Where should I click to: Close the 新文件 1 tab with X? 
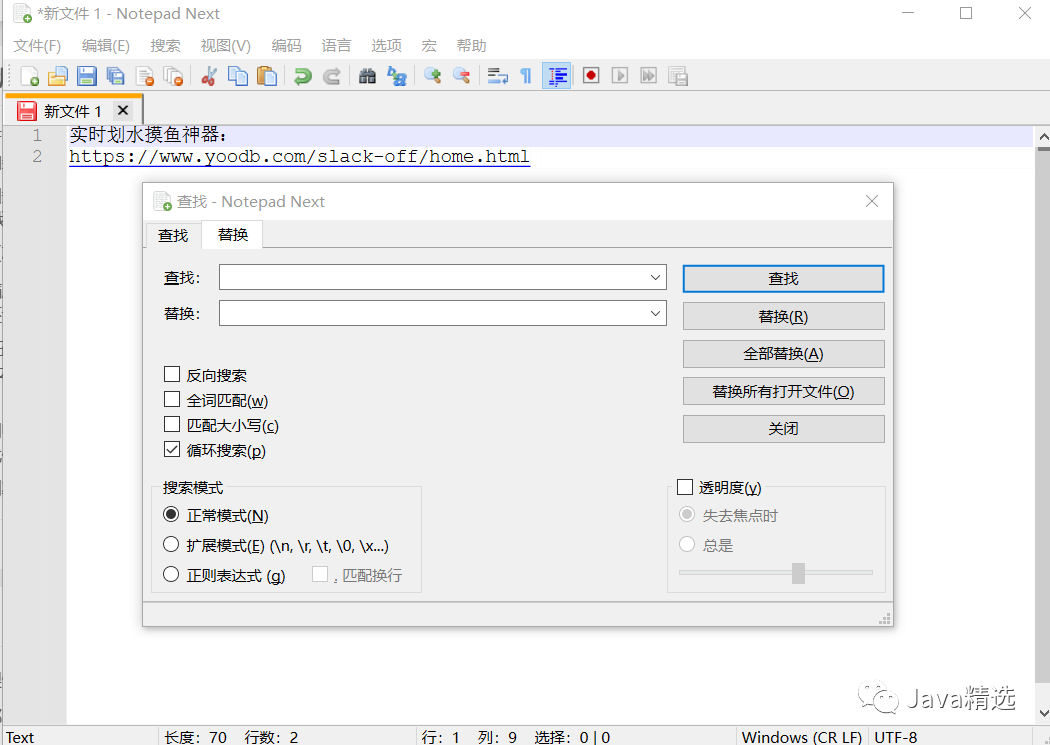click(x=123, y=110)
